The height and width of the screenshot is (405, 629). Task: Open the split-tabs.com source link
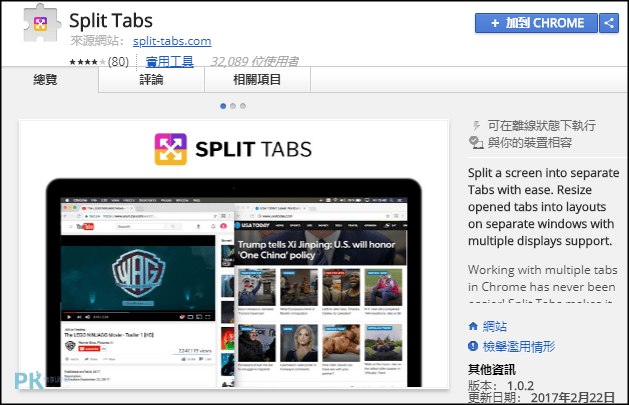(x=172, y=41)
